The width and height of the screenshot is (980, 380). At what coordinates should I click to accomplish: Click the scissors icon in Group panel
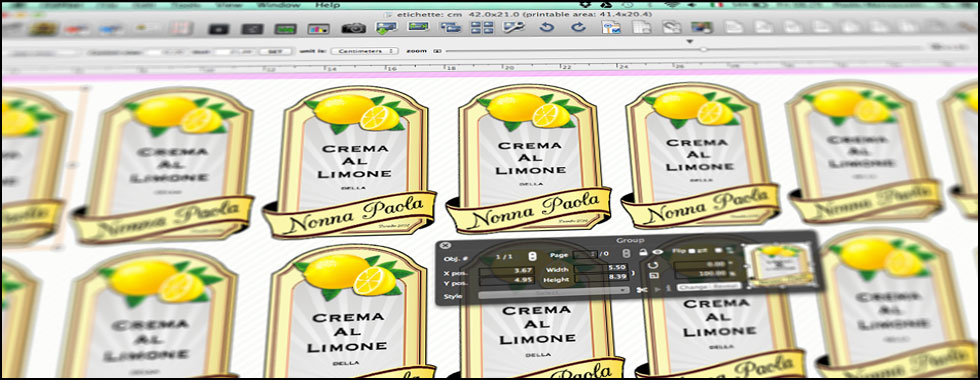pos(641,289)
